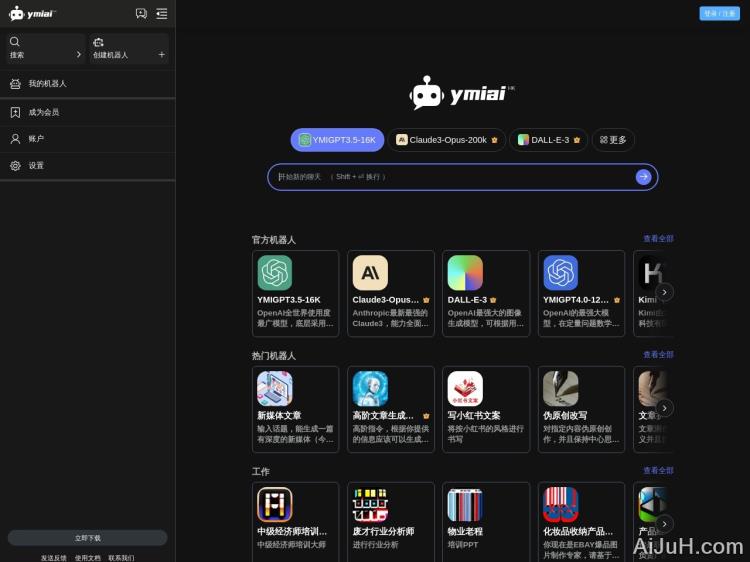Open the 使用文档 link
This screenshot has width=750, height=562.
coord(88,558)
